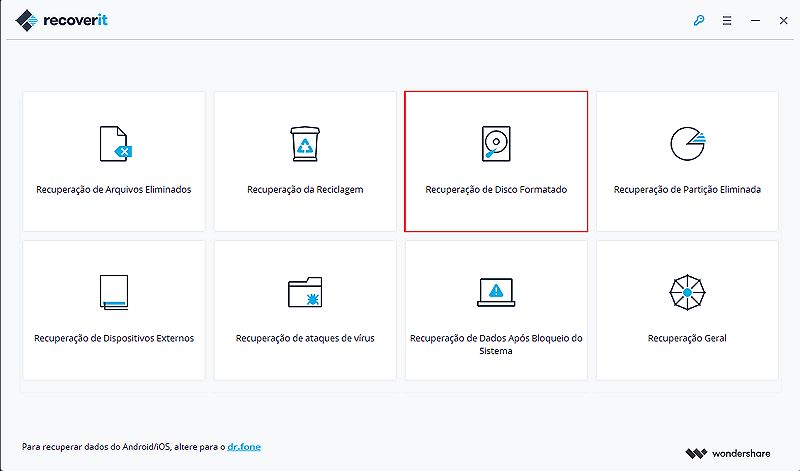Open the hamburger menu in title bar
The width and height of the screenshot is (800, 471).
pyautogui.click(x=727, y=19)
